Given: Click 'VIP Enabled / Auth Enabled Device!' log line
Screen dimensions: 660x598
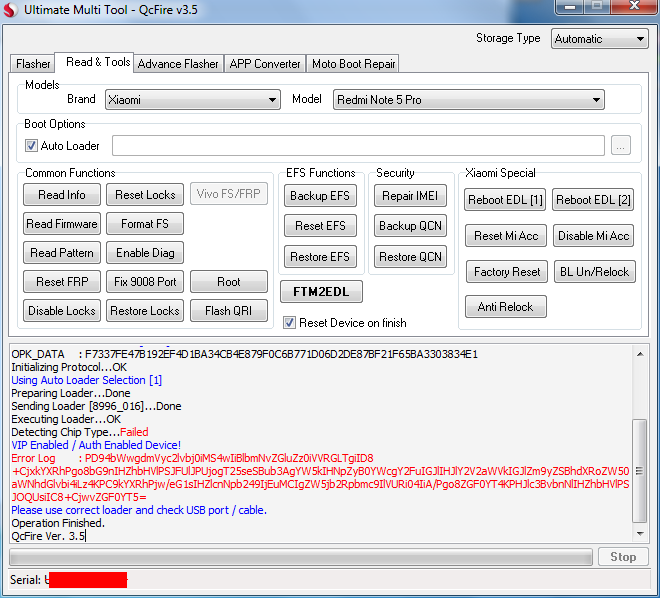Looking at the screenshot, I should click(x=96, y=445).
